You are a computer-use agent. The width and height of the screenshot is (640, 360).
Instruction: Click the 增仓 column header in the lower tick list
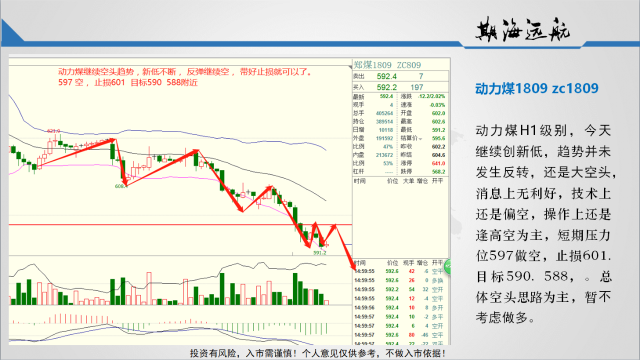423,263
